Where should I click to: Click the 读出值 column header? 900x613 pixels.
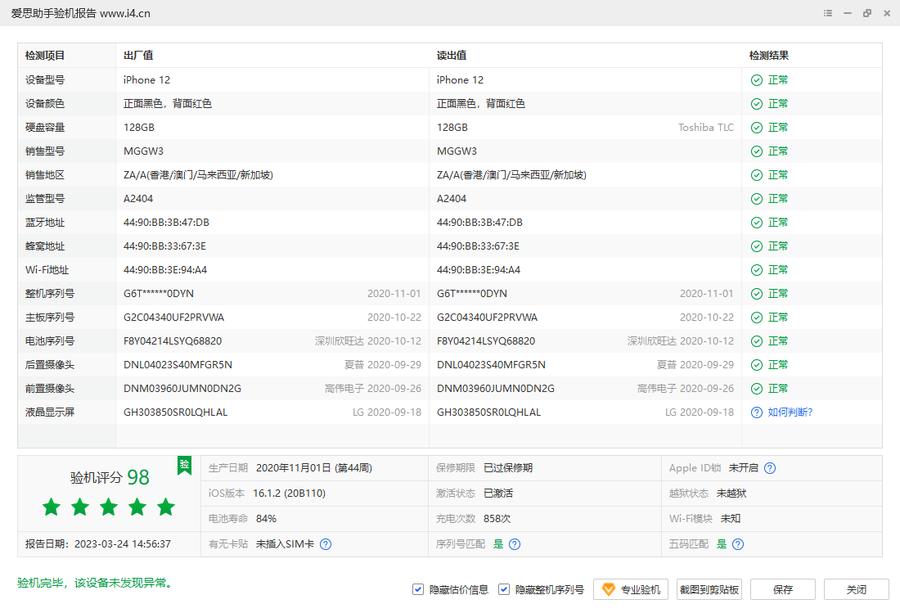(x=452, y=56)
